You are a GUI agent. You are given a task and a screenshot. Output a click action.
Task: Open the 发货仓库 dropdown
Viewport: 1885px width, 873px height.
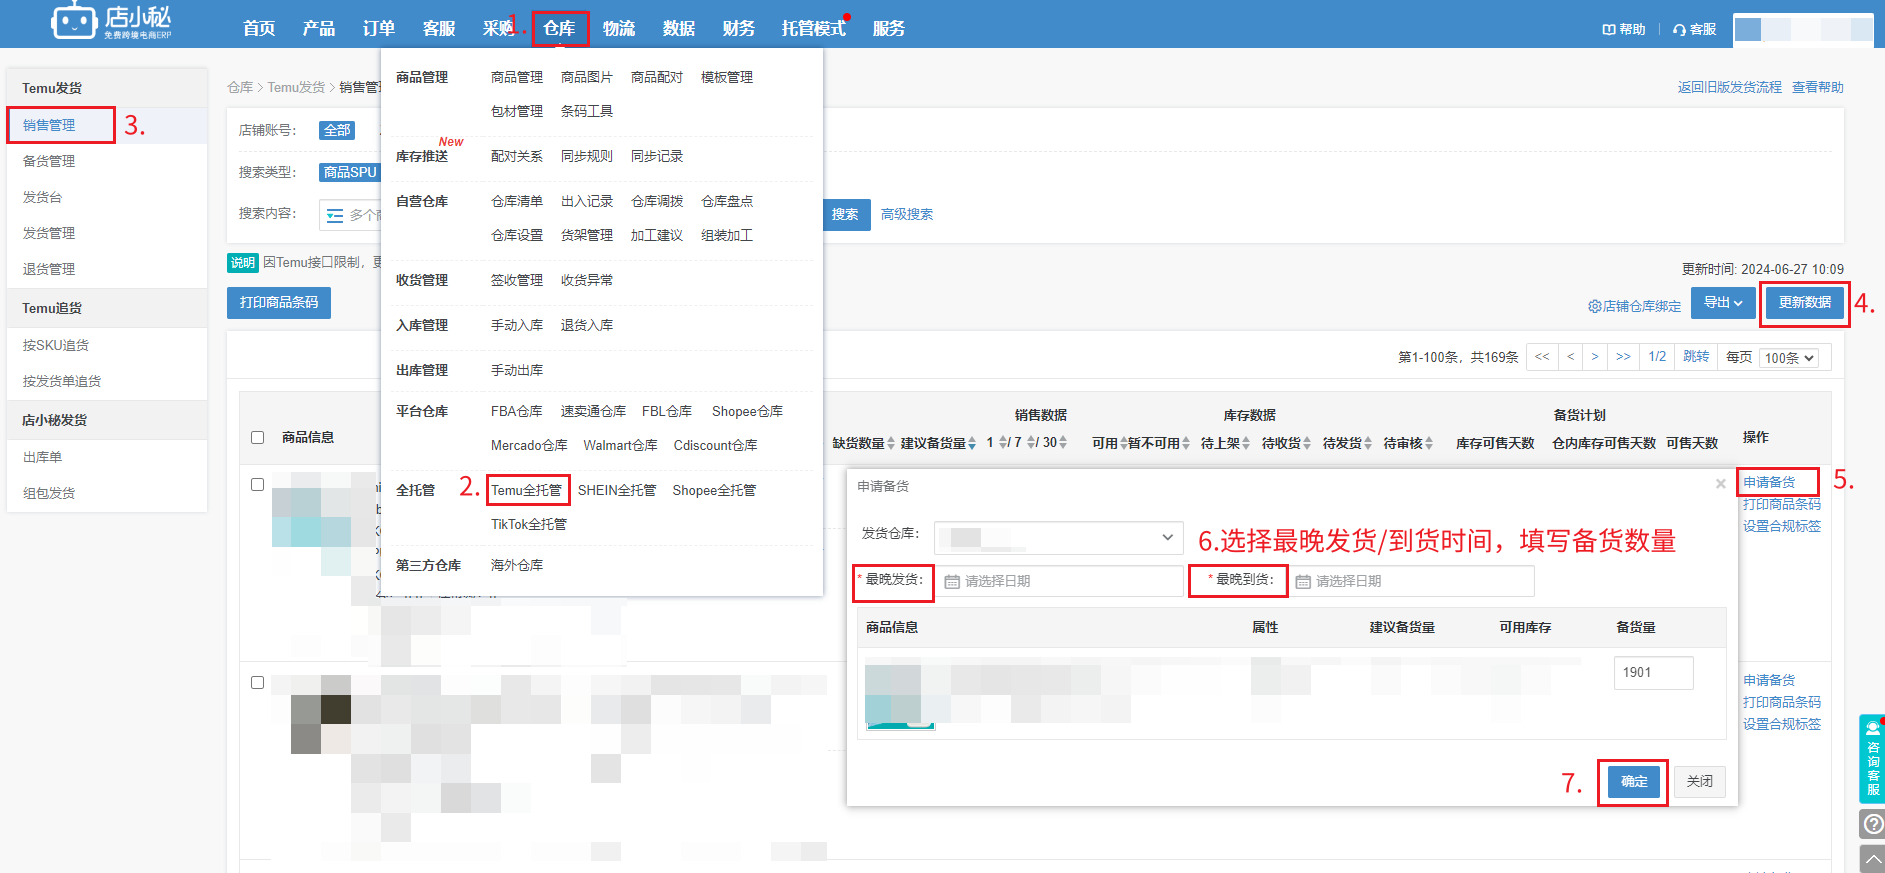click(1059, 538)
